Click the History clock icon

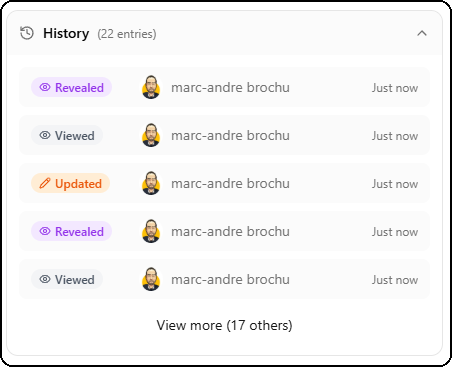(x=27, y=33)
